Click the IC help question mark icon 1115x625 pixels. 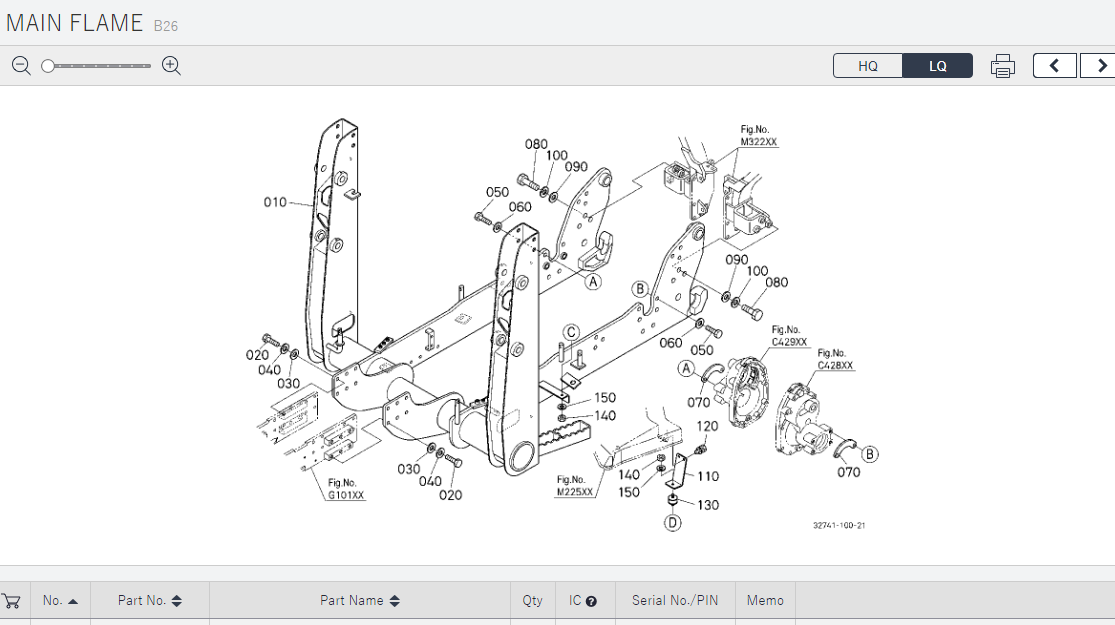pyautogui.click(x=591, y=601)
